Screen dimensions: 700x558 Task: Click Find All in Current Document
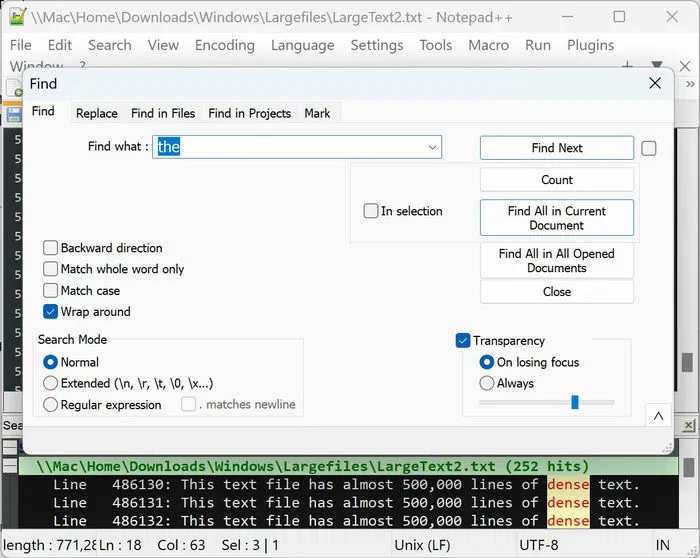tap(556, 218)
